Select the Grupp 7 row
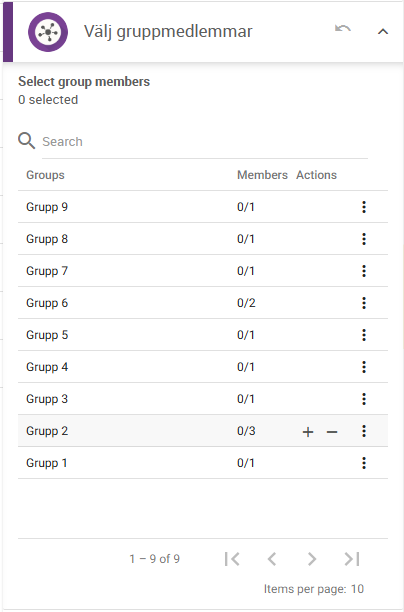Screen dimensions: 404x612 [x=203, y=271]
